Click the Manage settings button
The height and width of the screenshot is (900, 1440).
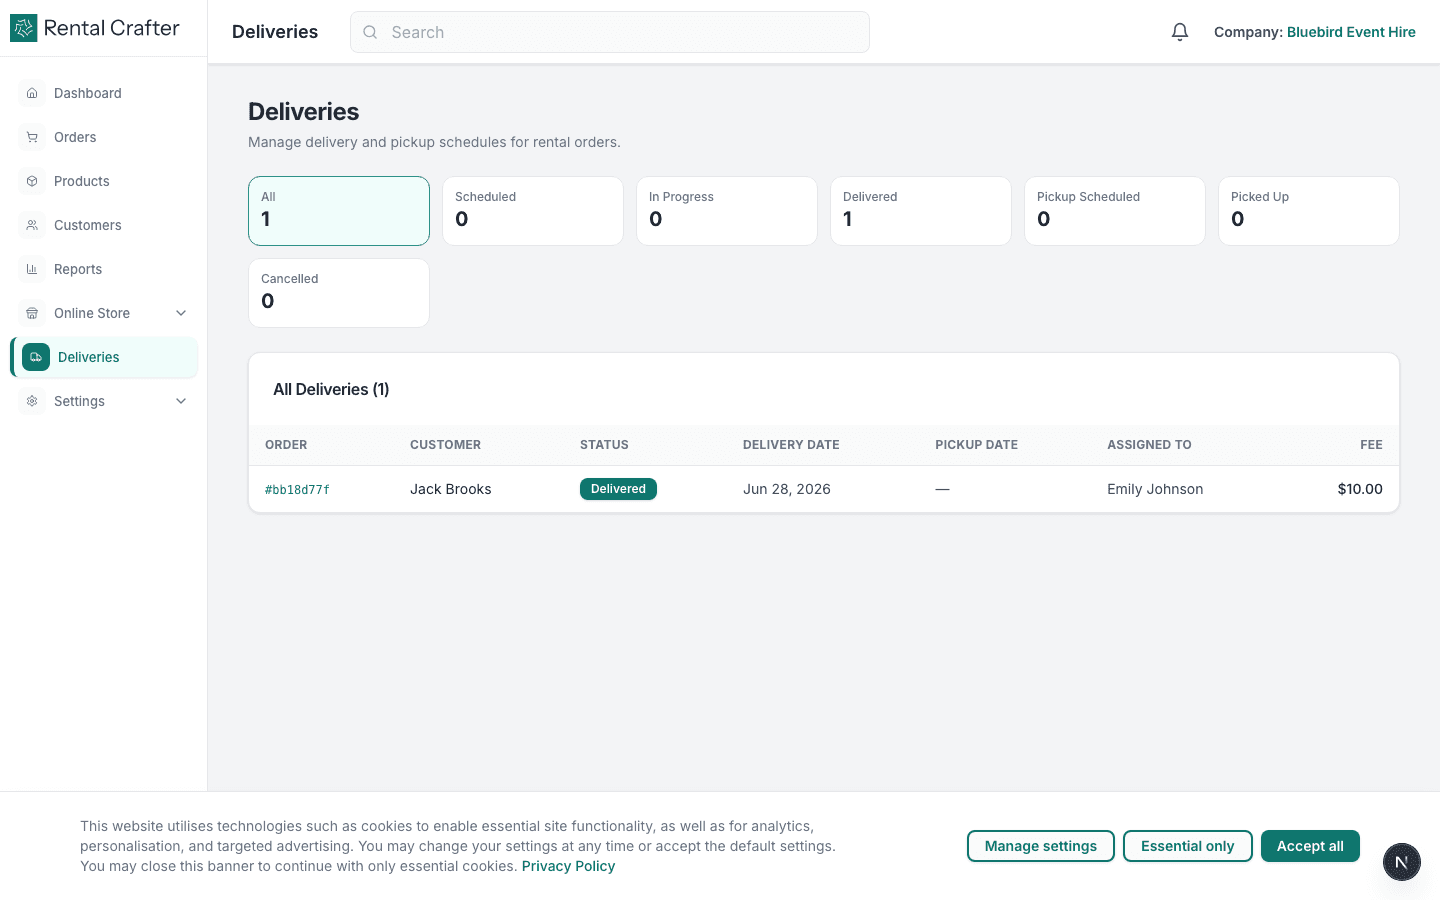[x=1041, y=846]
